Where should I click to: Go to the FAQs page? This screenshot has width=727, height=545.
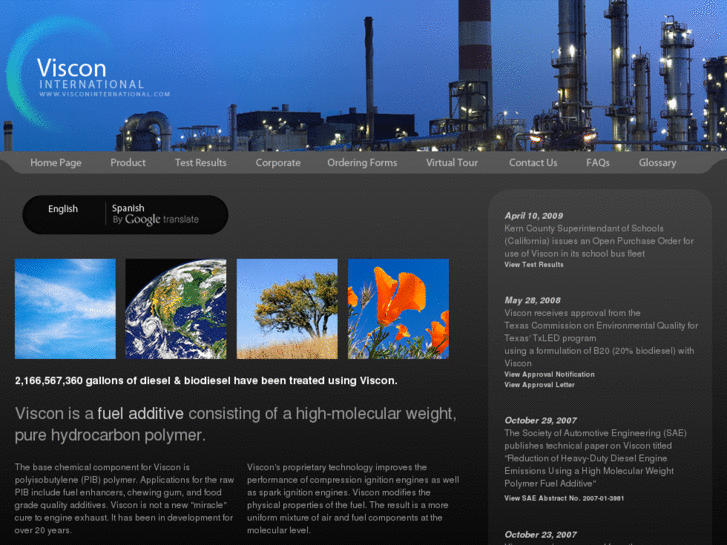[598, 163]
